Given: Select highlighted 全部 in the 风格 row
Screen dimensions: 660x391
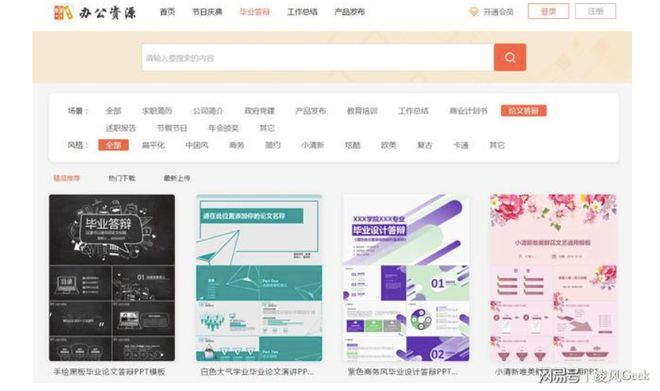Looking at the screenshot, I should click(x=113, y=145).
